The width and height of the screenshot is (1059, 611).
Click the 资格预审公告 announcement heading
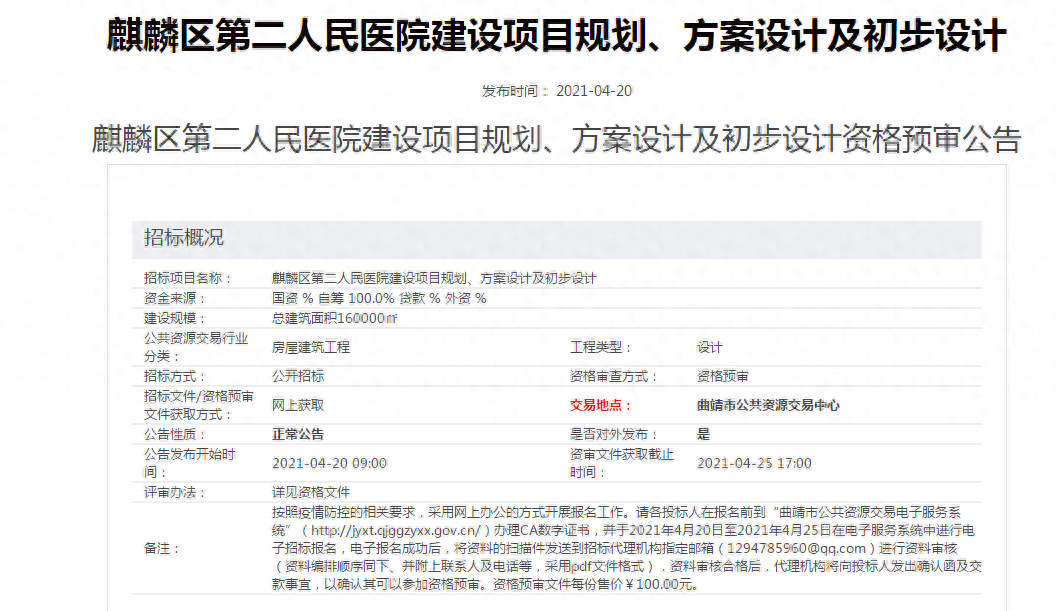pos(557,139)
